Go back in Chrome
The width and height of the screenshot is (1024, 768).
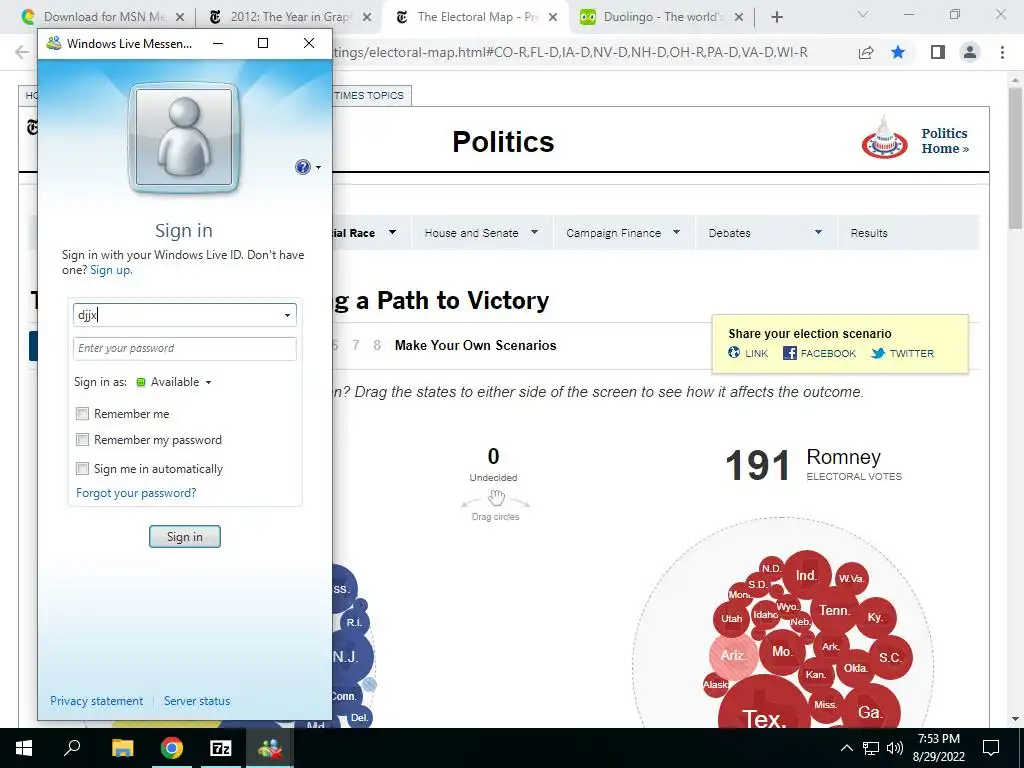pyautogui.click(x=22, y=52)
